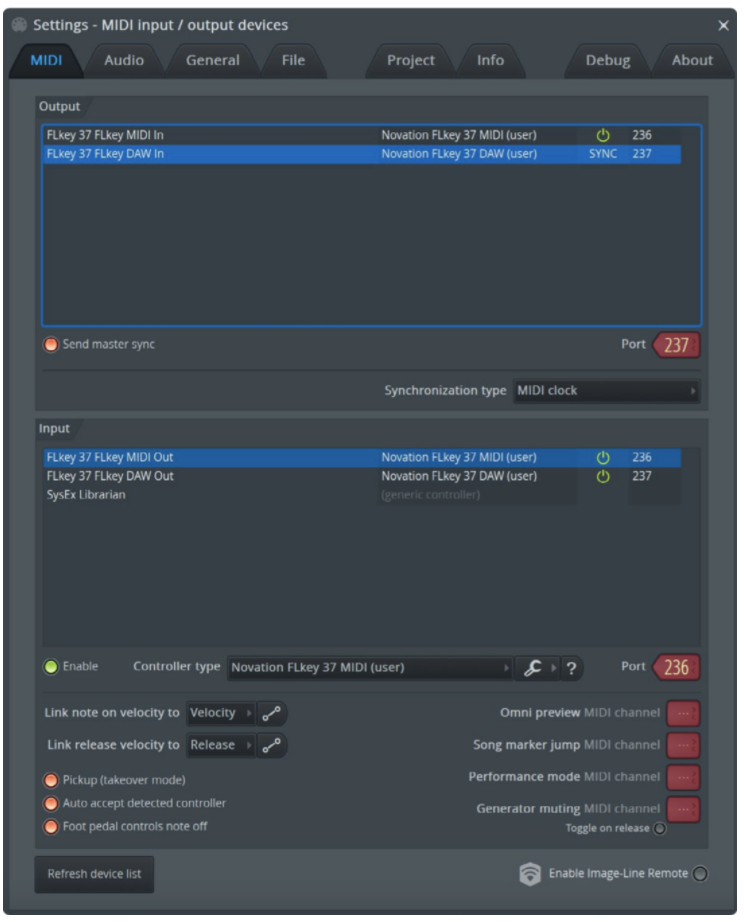Select the SysEx Librarian input device
Screen dimensions: 744x922
[x=86, y=496]
